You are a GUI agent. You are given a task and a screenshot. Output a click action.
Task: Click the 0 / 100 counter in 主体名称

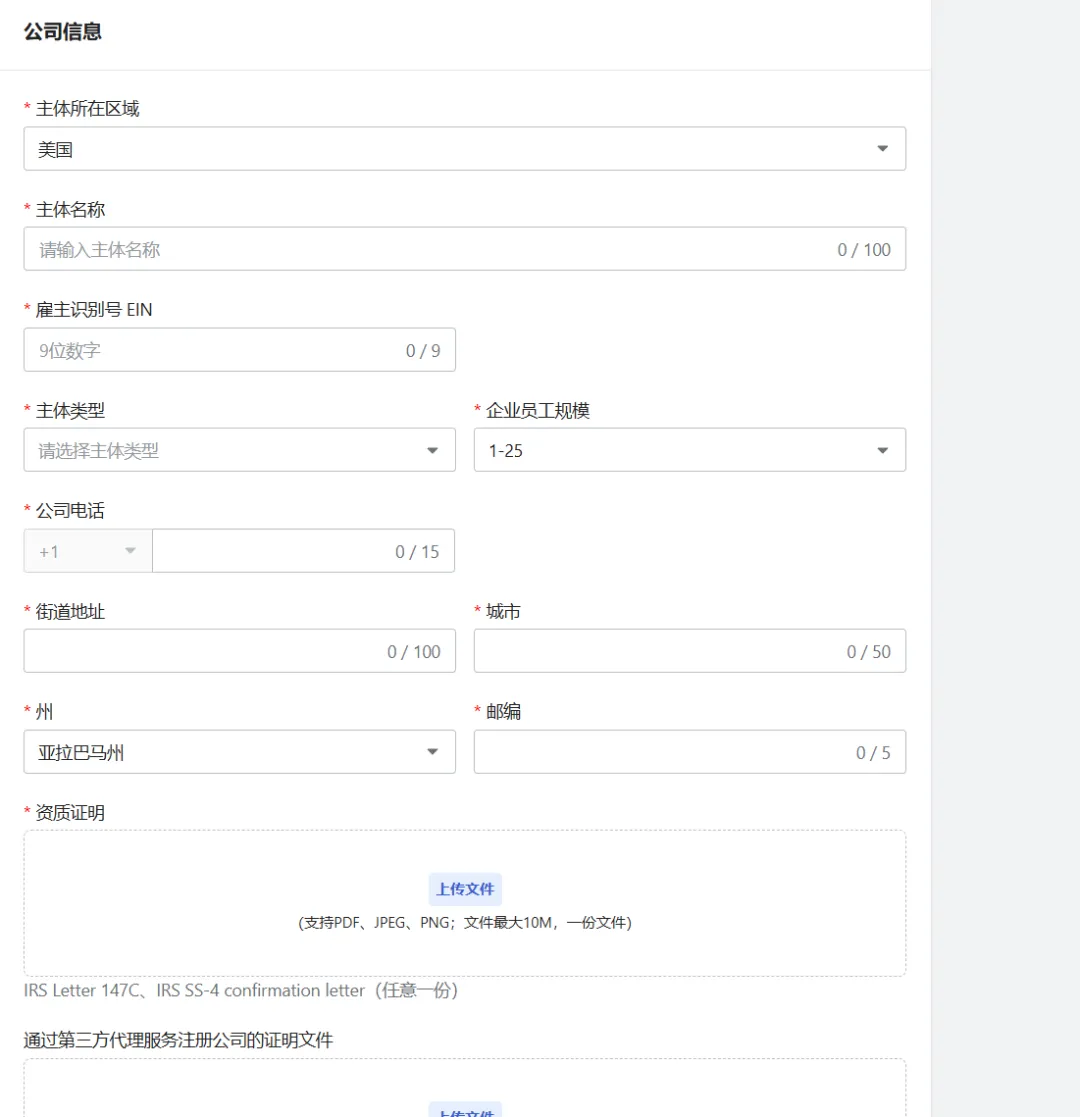coord(863,250)
